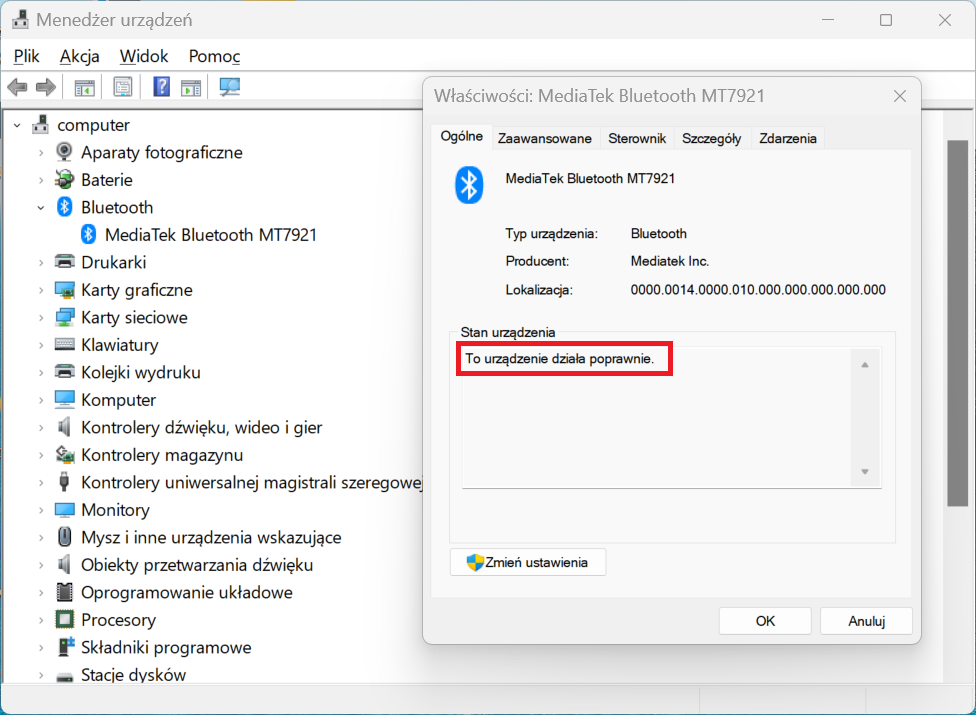The height and width of the screenshot is (715, 976).
Task: Expand the Monitory category
Action: 41,510
